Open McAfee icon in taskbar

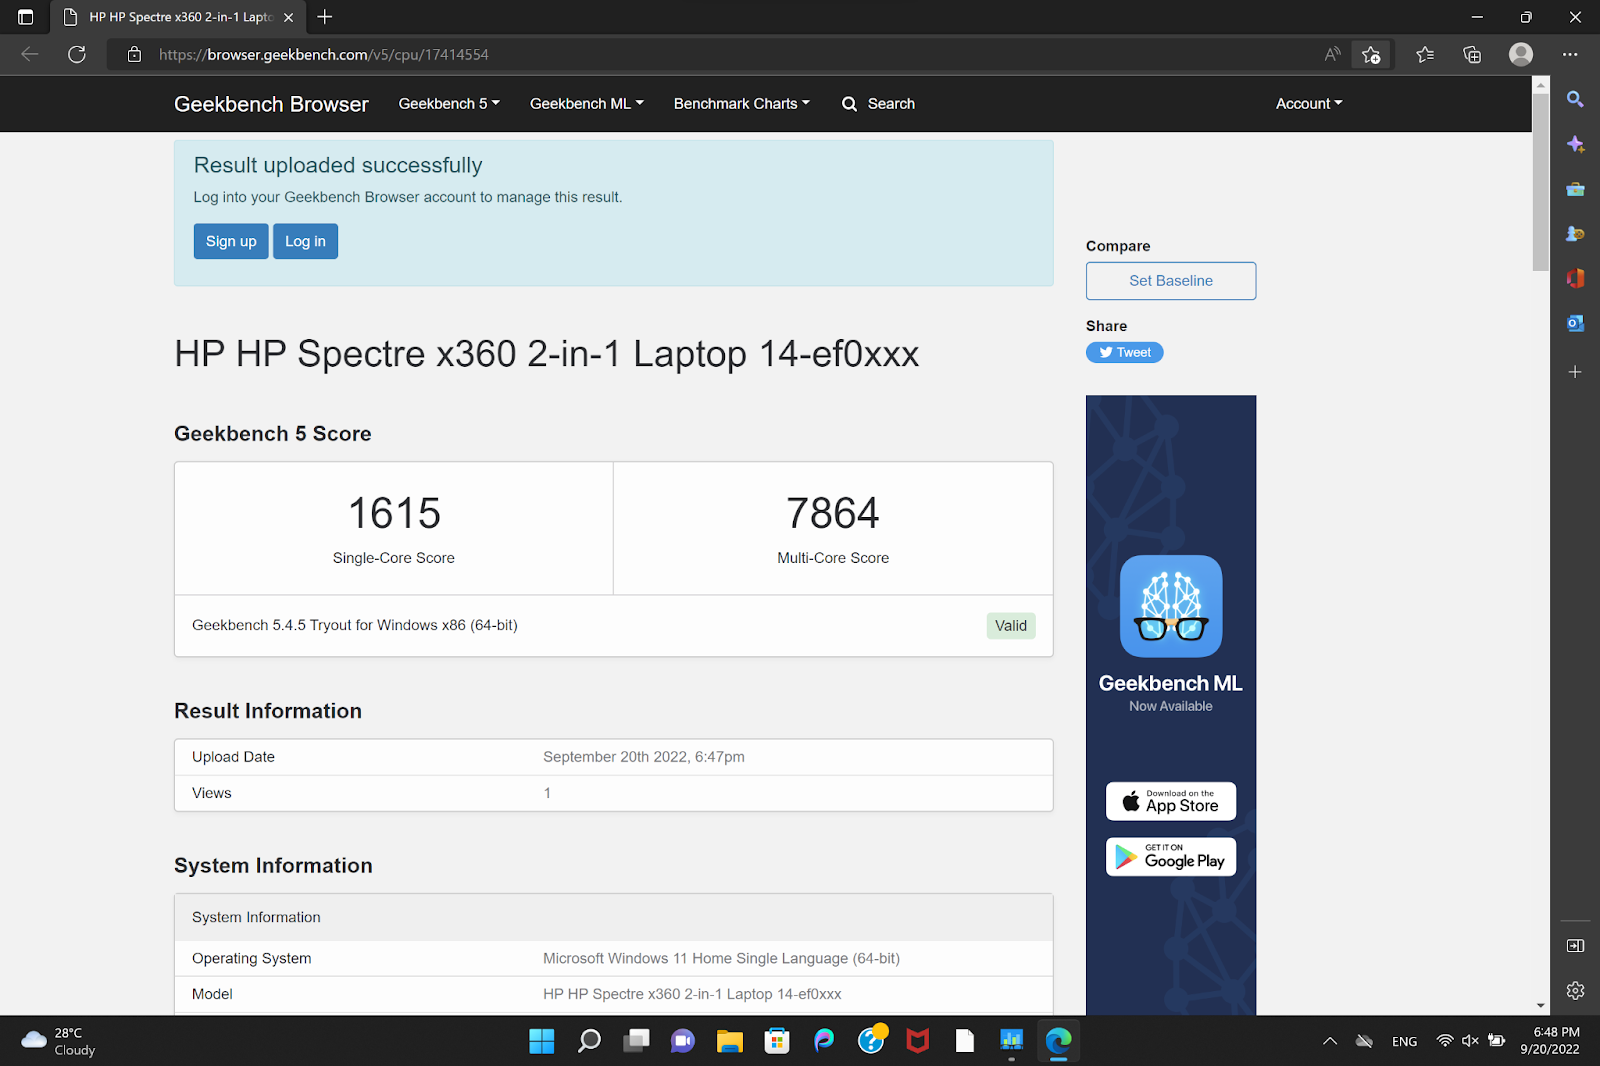pos(918,1041)
